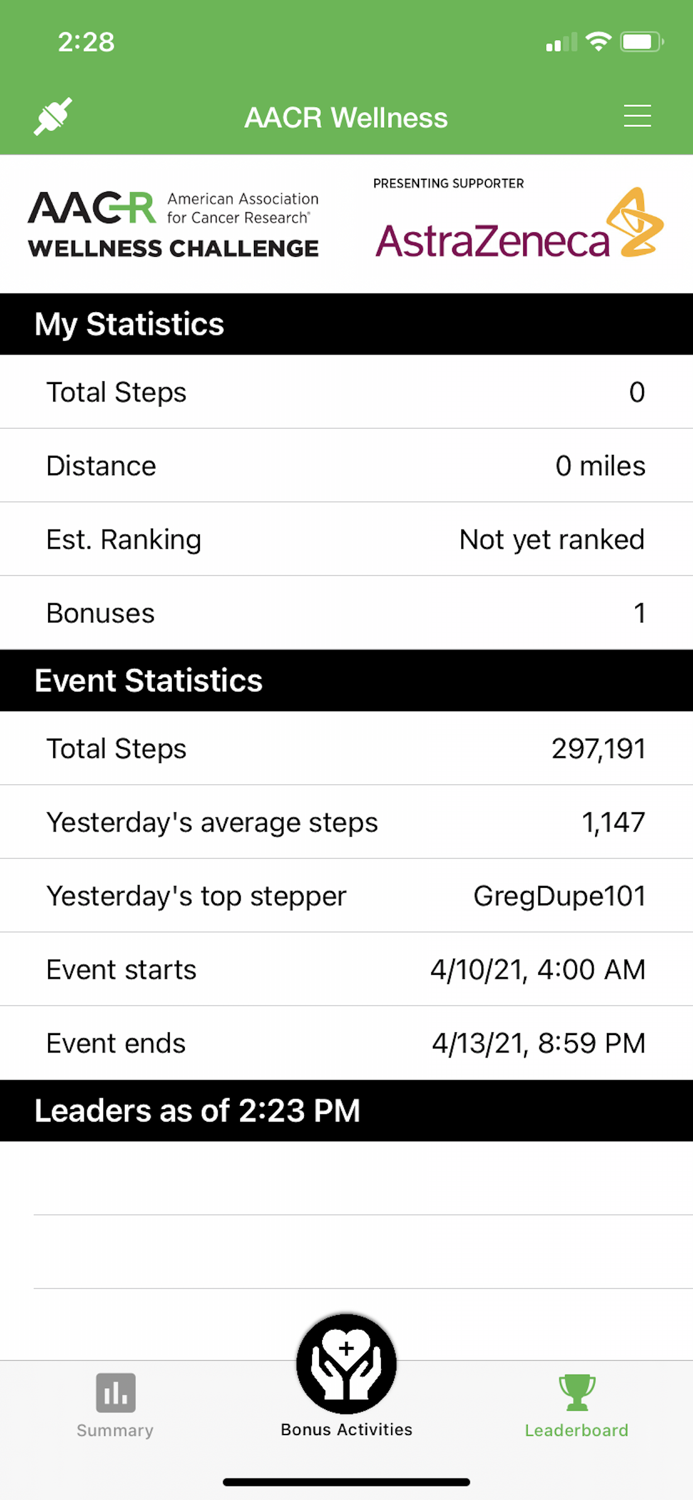The image size is (693, 1500).
Task: Tap the AstraZeneca supporter logo
Action: tap(518, 227)
